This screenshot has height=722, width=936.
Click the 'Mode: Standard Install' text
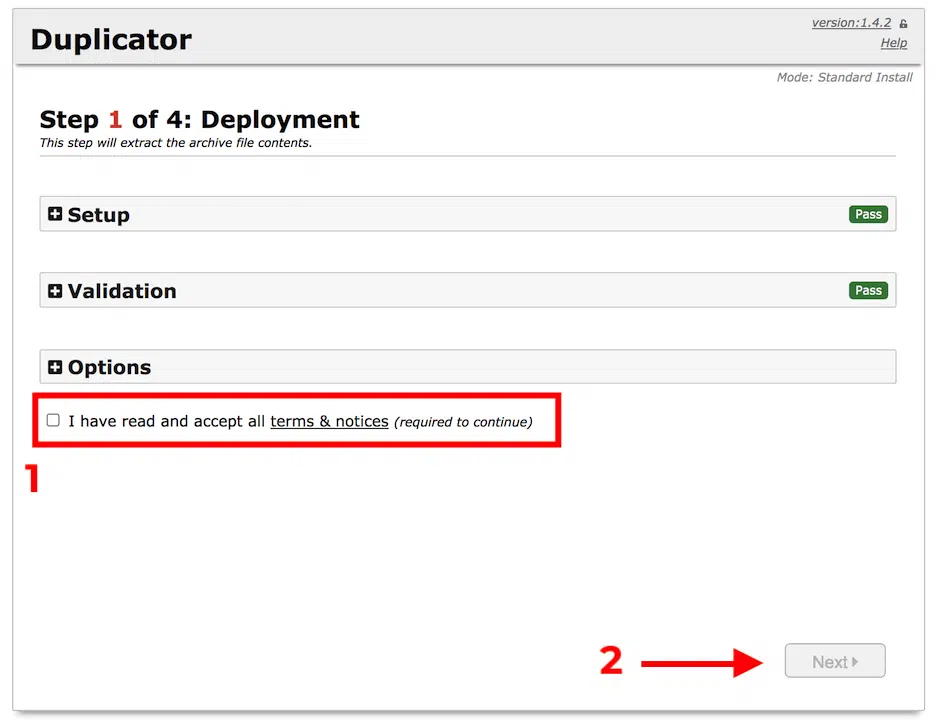844,78
